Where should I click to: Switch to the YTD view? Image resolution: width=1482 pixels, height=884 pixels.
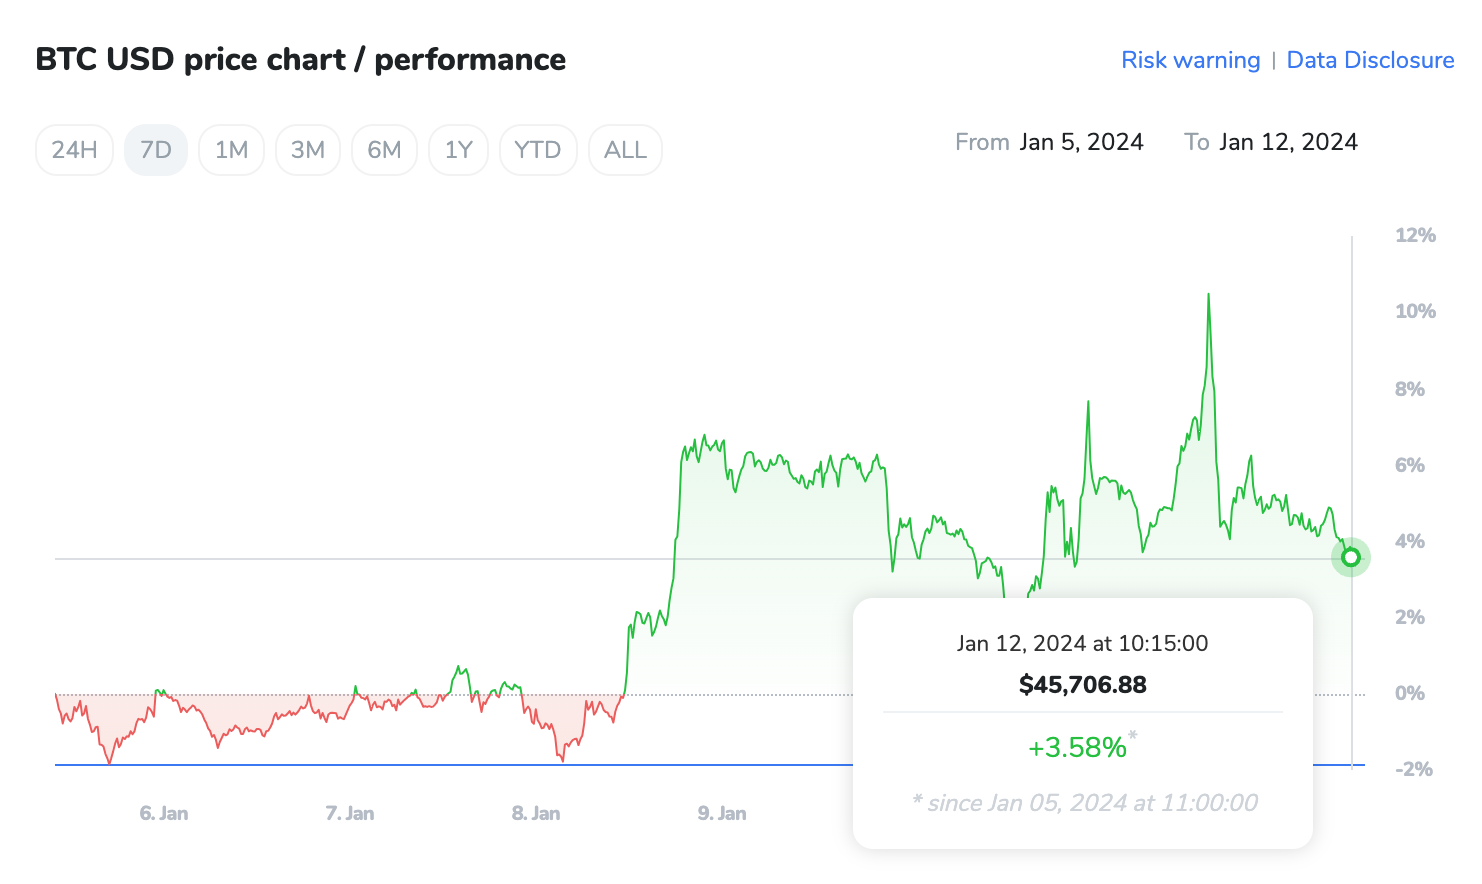coord(538,149)
